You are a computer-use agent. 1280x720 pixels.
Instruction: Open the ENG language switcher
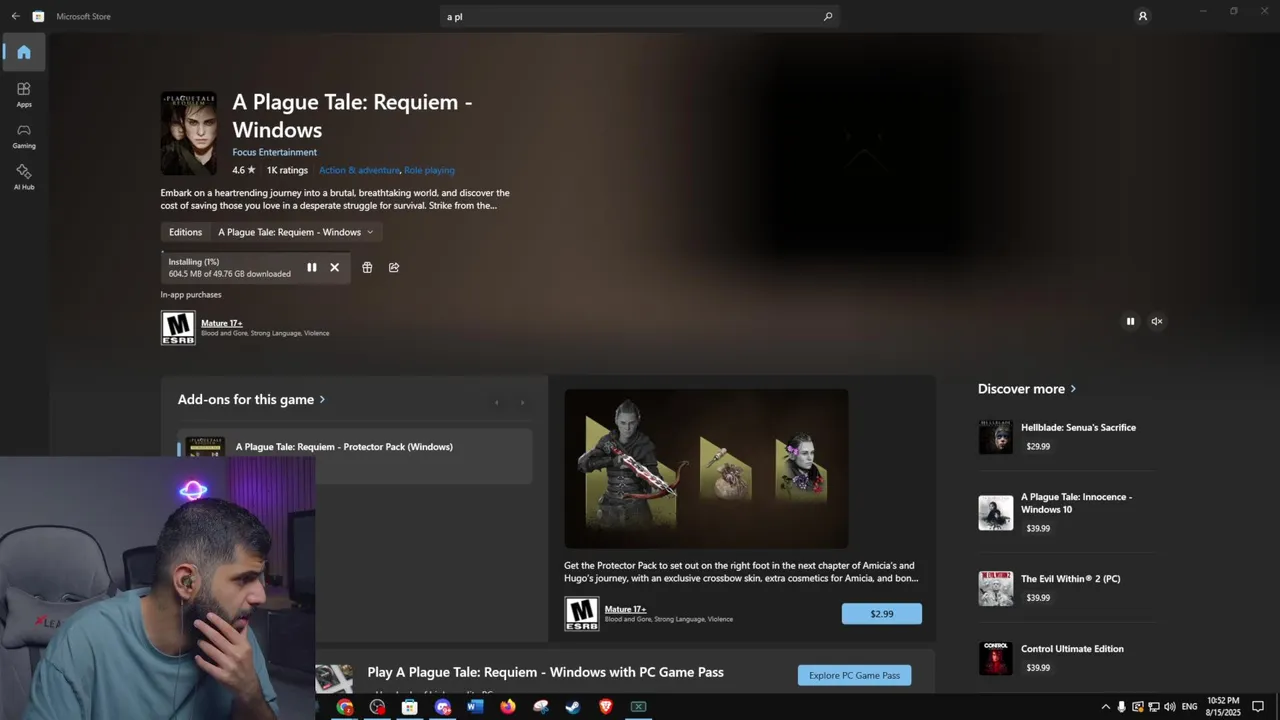tap(1190, 707)
